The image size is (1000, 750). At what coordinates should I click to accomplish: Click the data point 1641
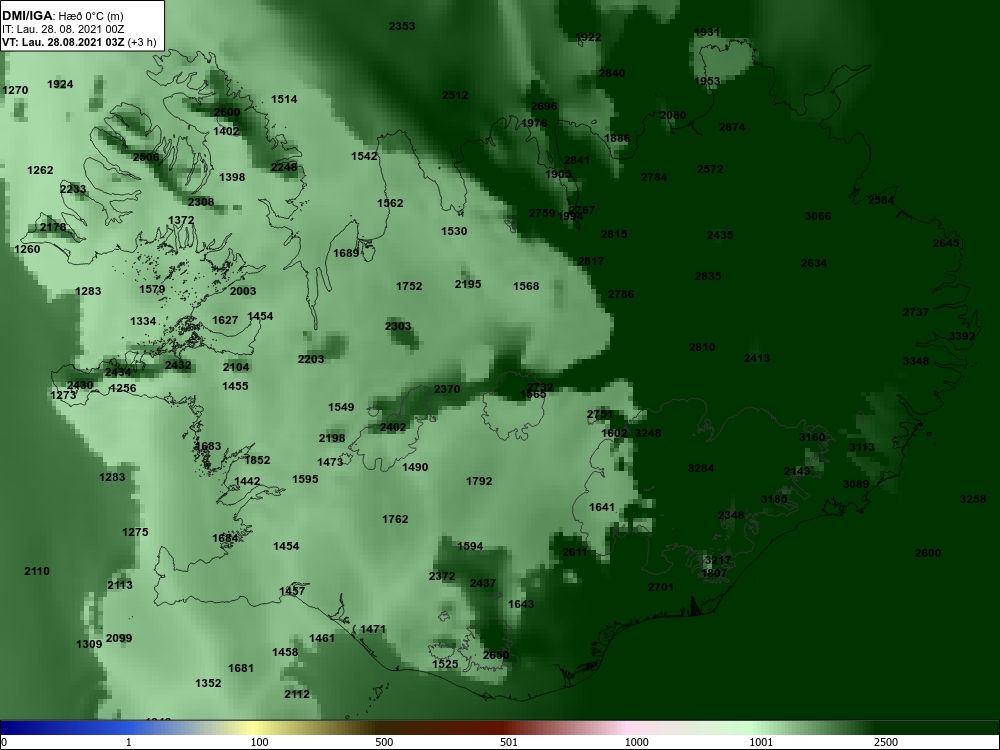point(601,507)
